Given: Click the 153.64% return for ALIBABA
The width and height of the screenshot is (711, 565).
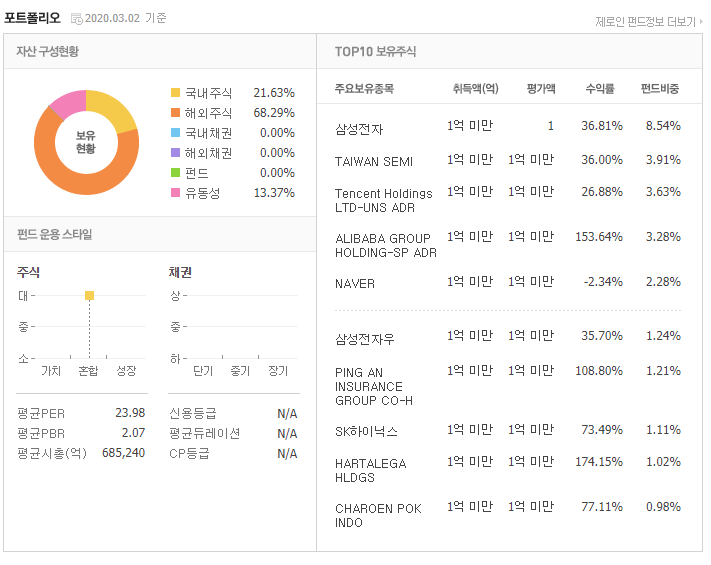Looking at the screenshot, I should pyautogui.click(x=599, y=237).
